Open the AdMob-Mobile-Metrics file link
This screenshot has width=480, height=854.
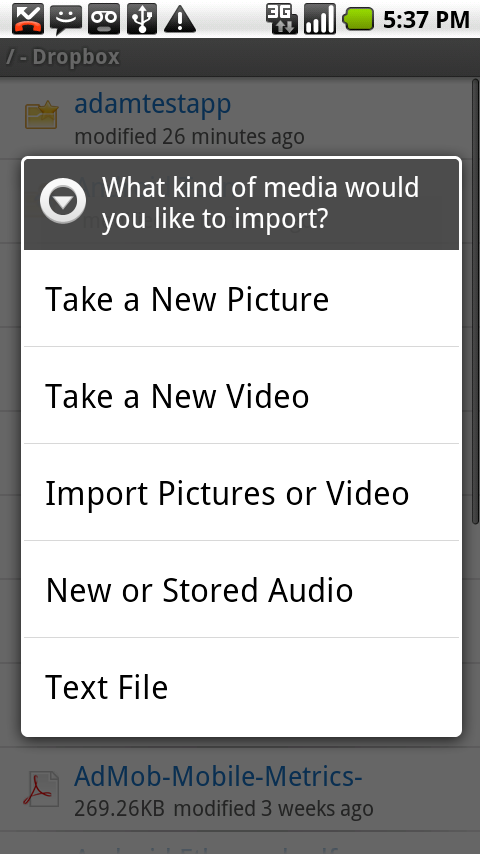(x=218, y=776)
